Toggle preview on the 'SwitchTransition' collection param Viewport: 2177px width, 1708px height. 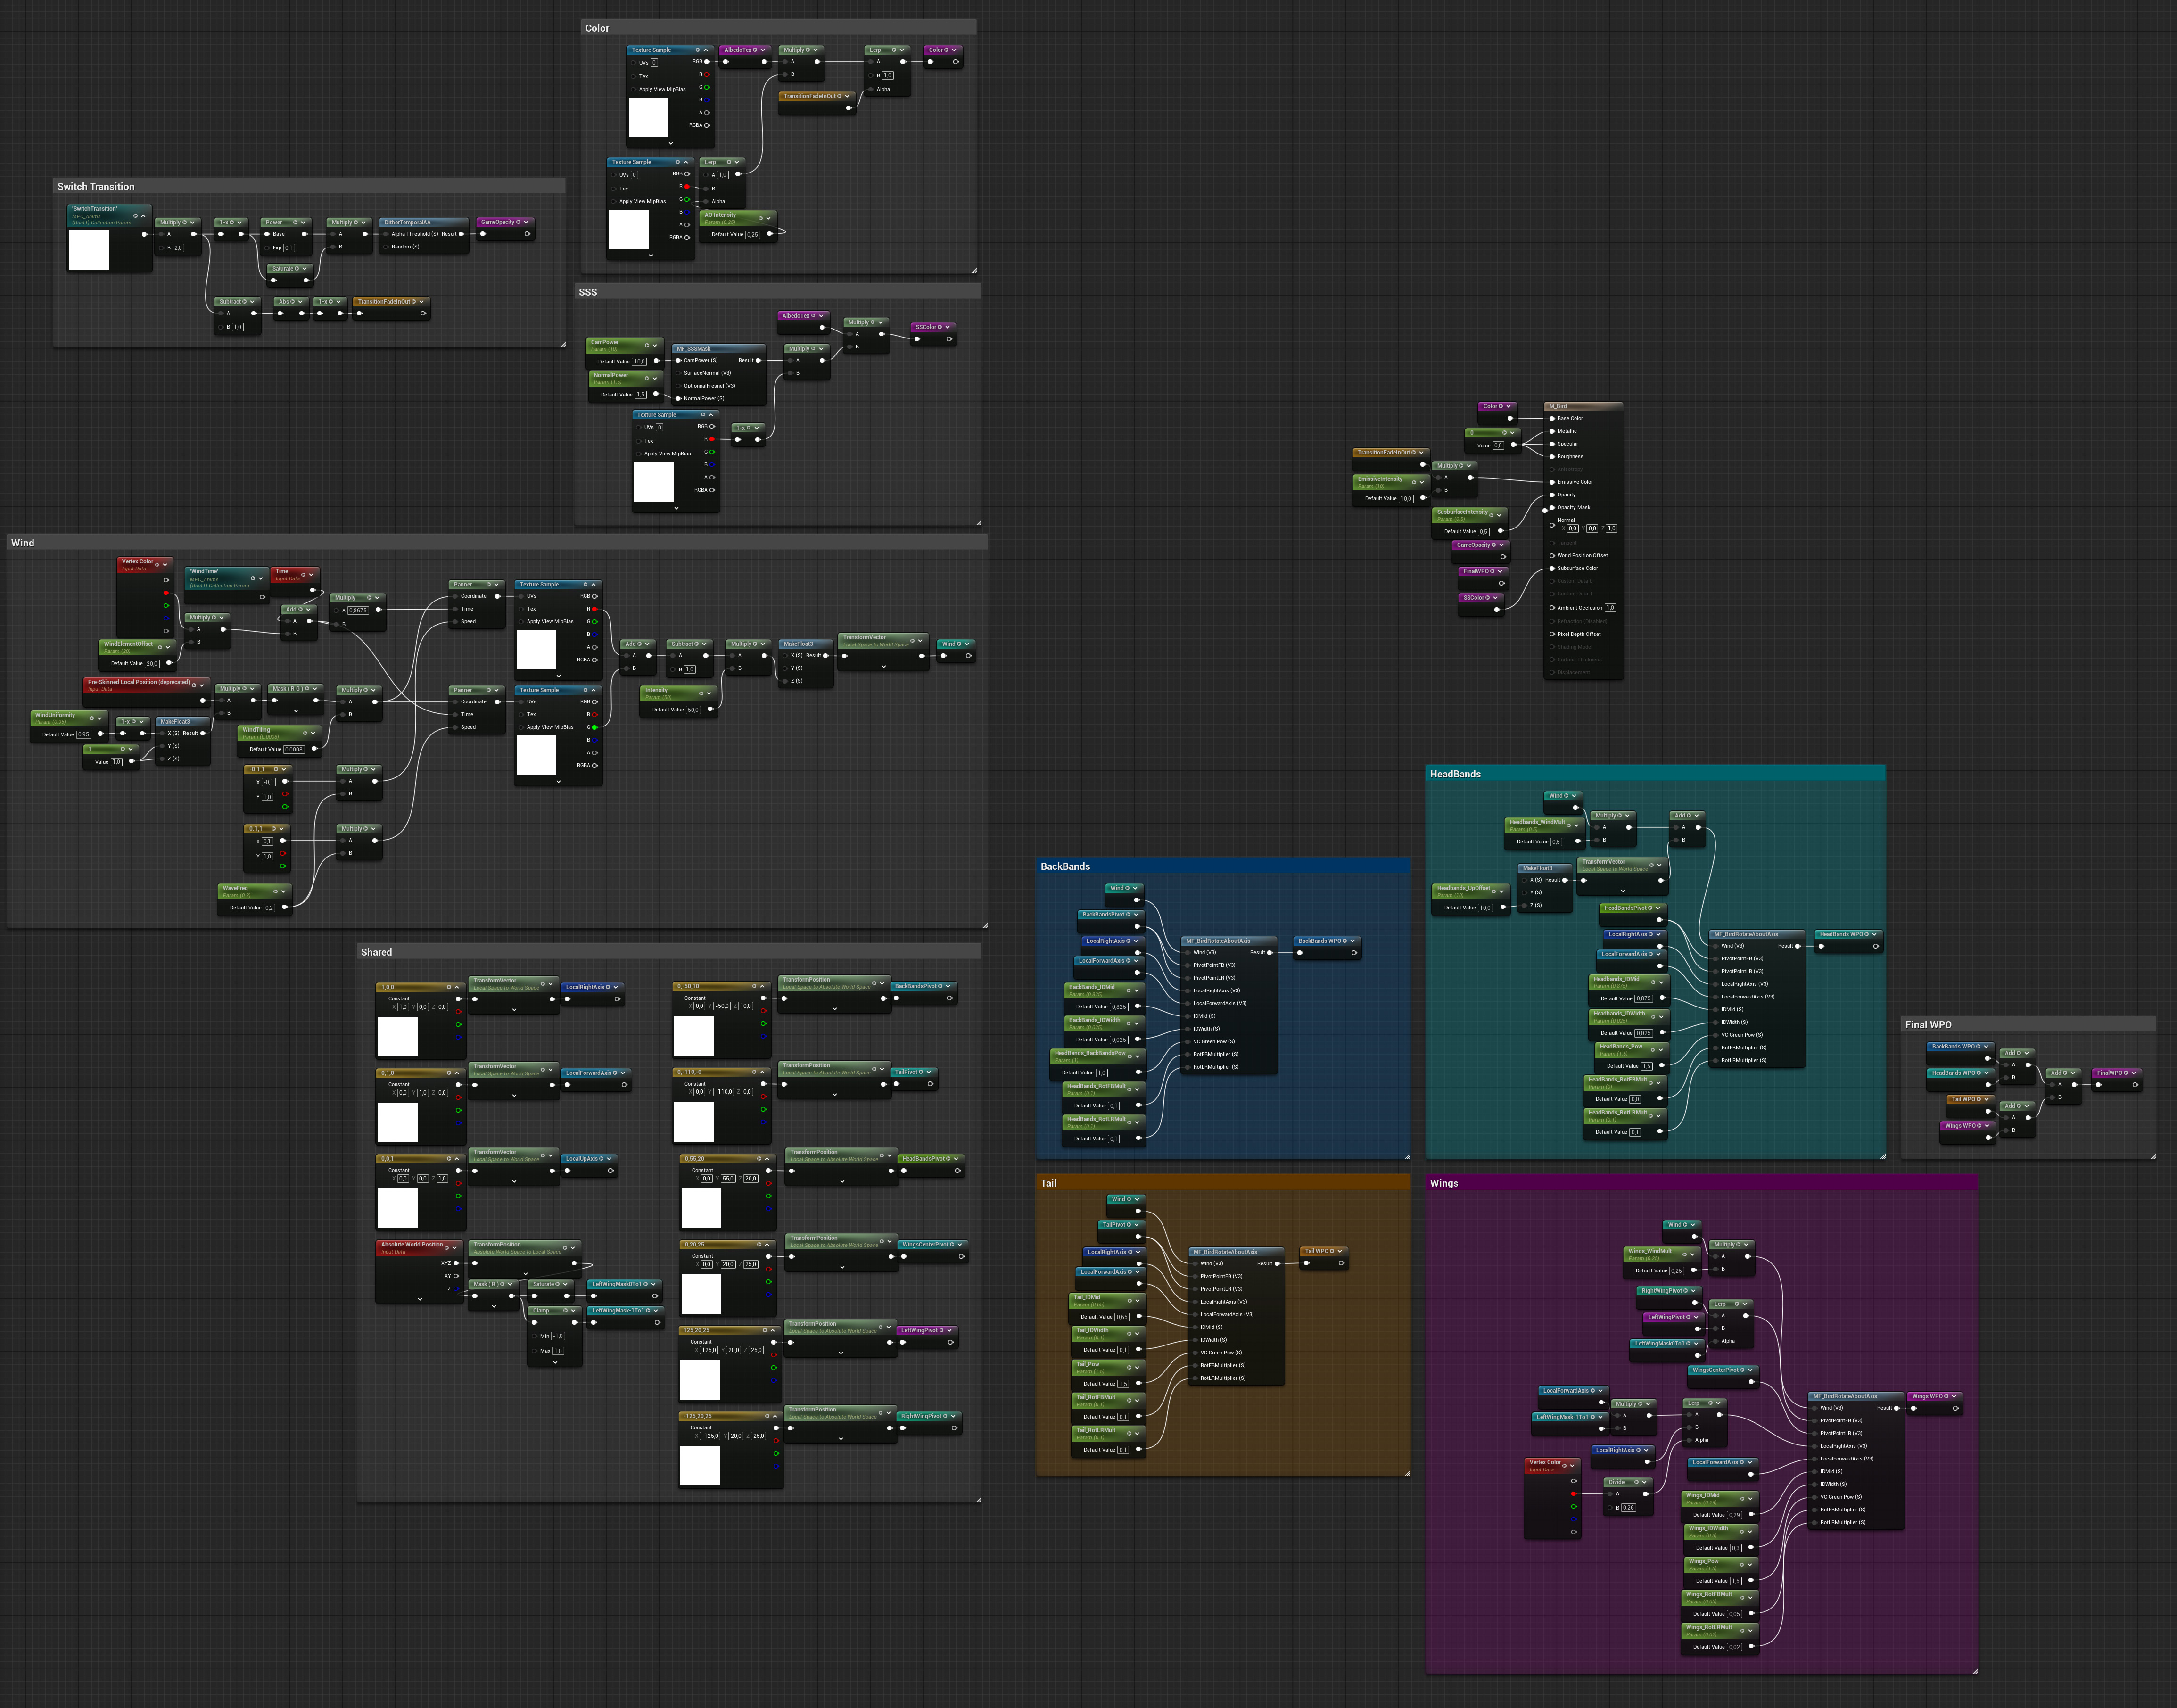135,215
